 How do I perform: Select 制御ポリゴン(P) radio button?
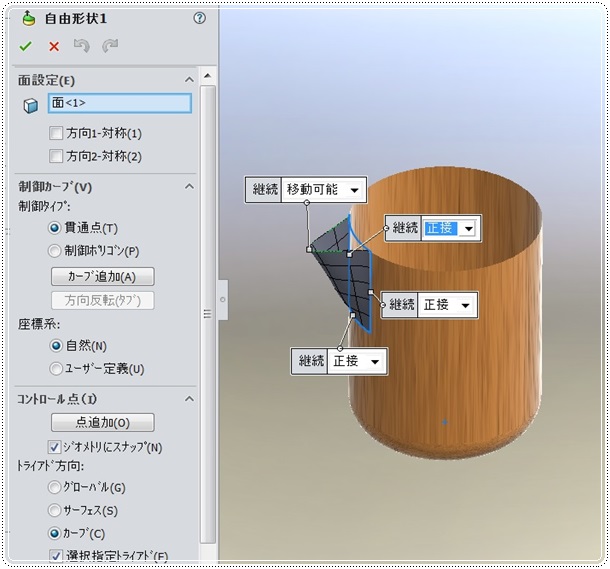click(x=54, y=251)
